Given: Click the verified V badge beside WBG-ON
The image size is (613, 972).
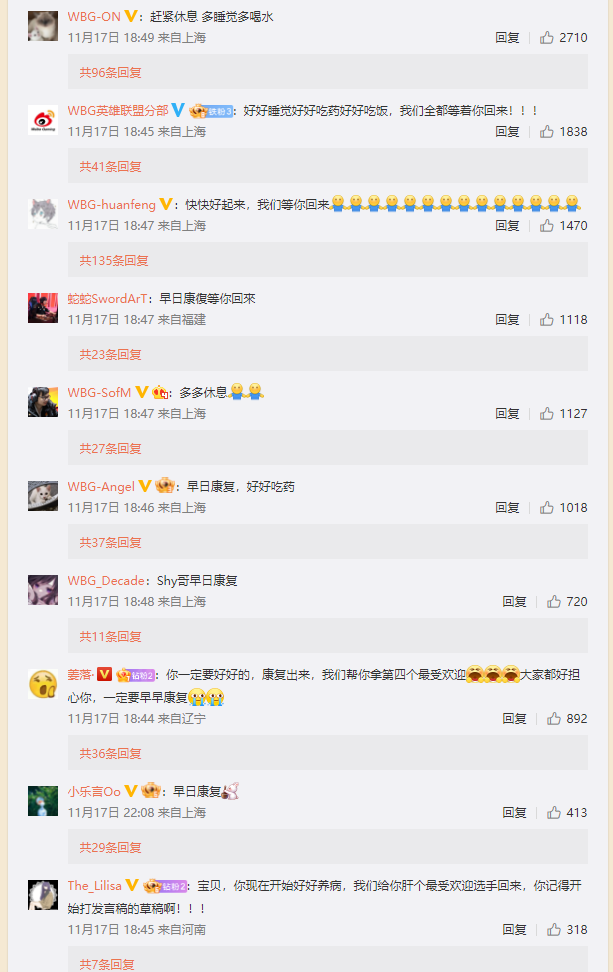Looking at the screenshot, I should (x=131, y=17).
